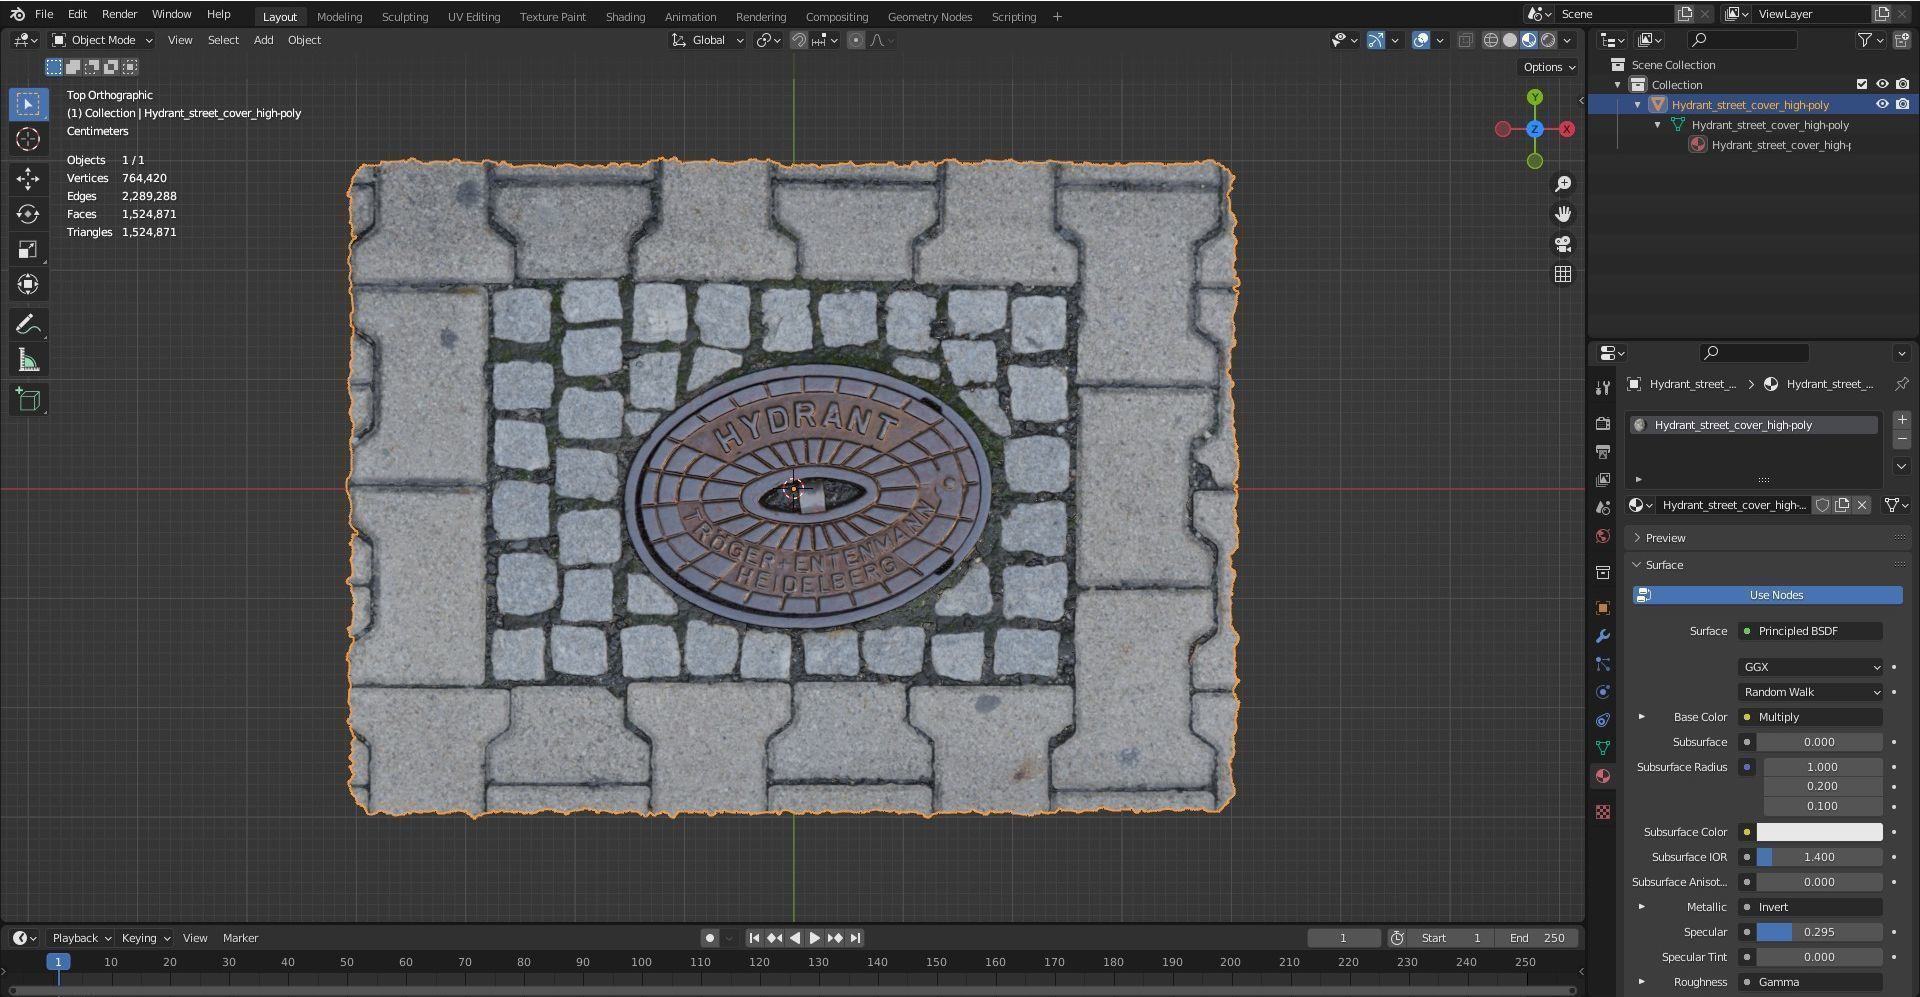Select the Scale tool

[28, 250]
